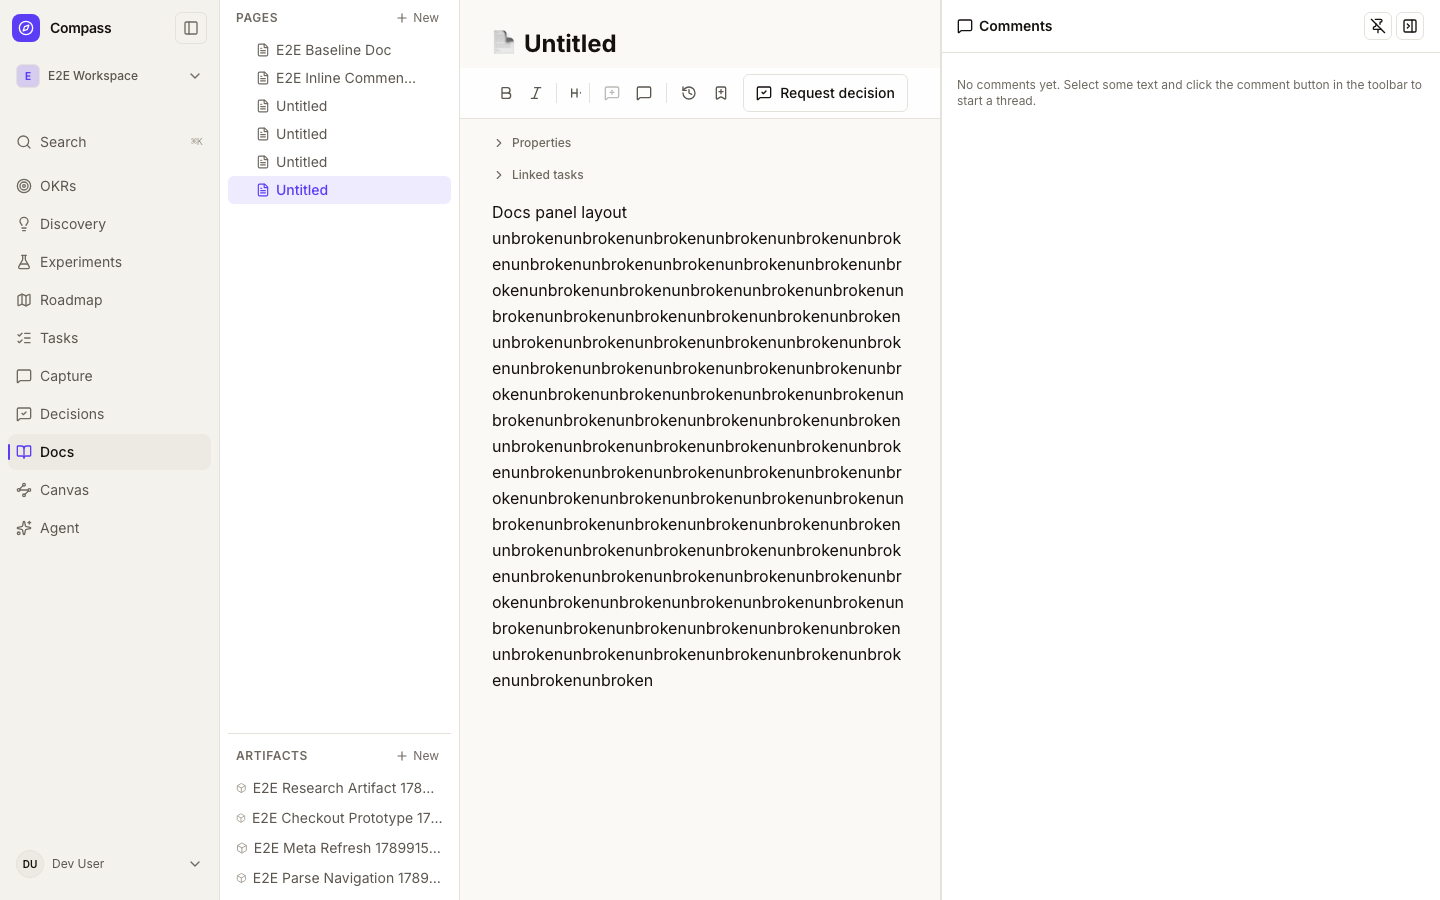Image resolution: width=1440 pixels, height=900 pixels.
Task: Toggle the comments panel from the toolbar
Action: pyautogui.click(x=644, y=93)
